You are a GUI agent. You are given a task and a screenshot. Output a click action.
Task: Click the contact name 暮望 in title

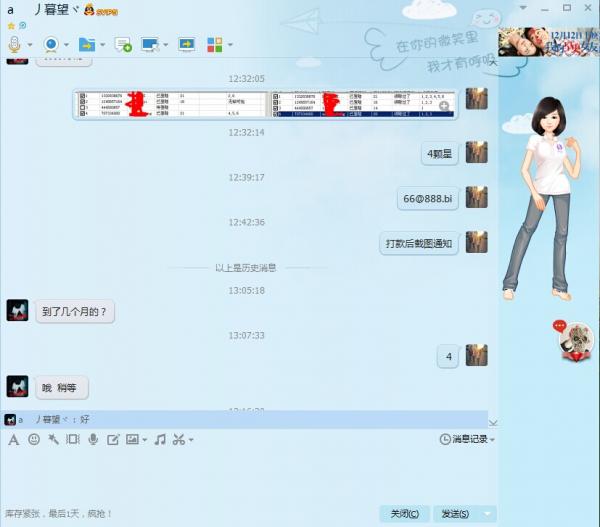57,10
